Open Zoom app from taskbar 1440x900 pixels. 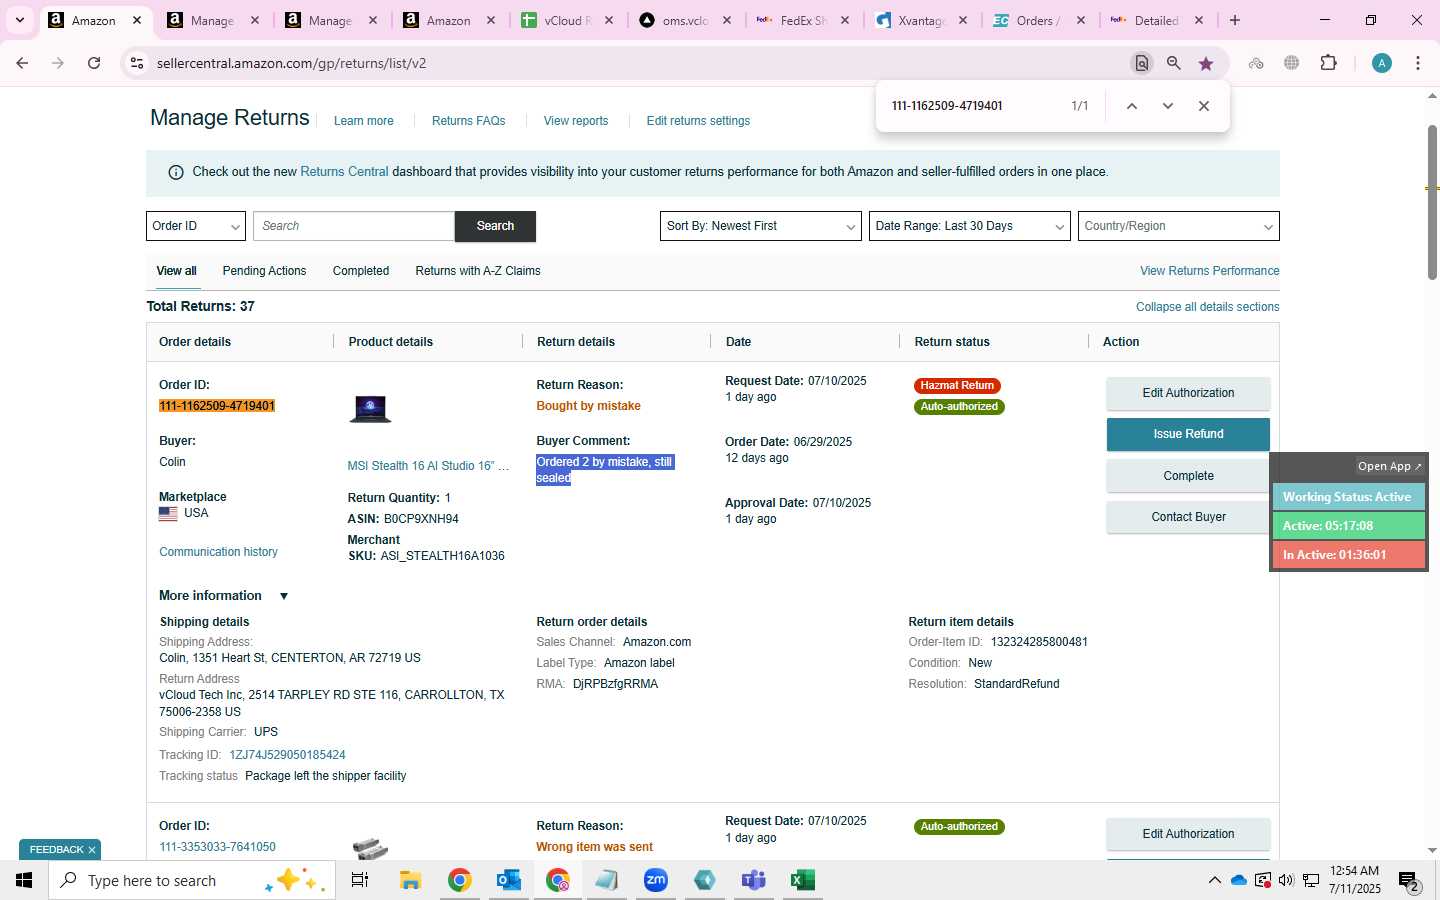click(656, 880)
